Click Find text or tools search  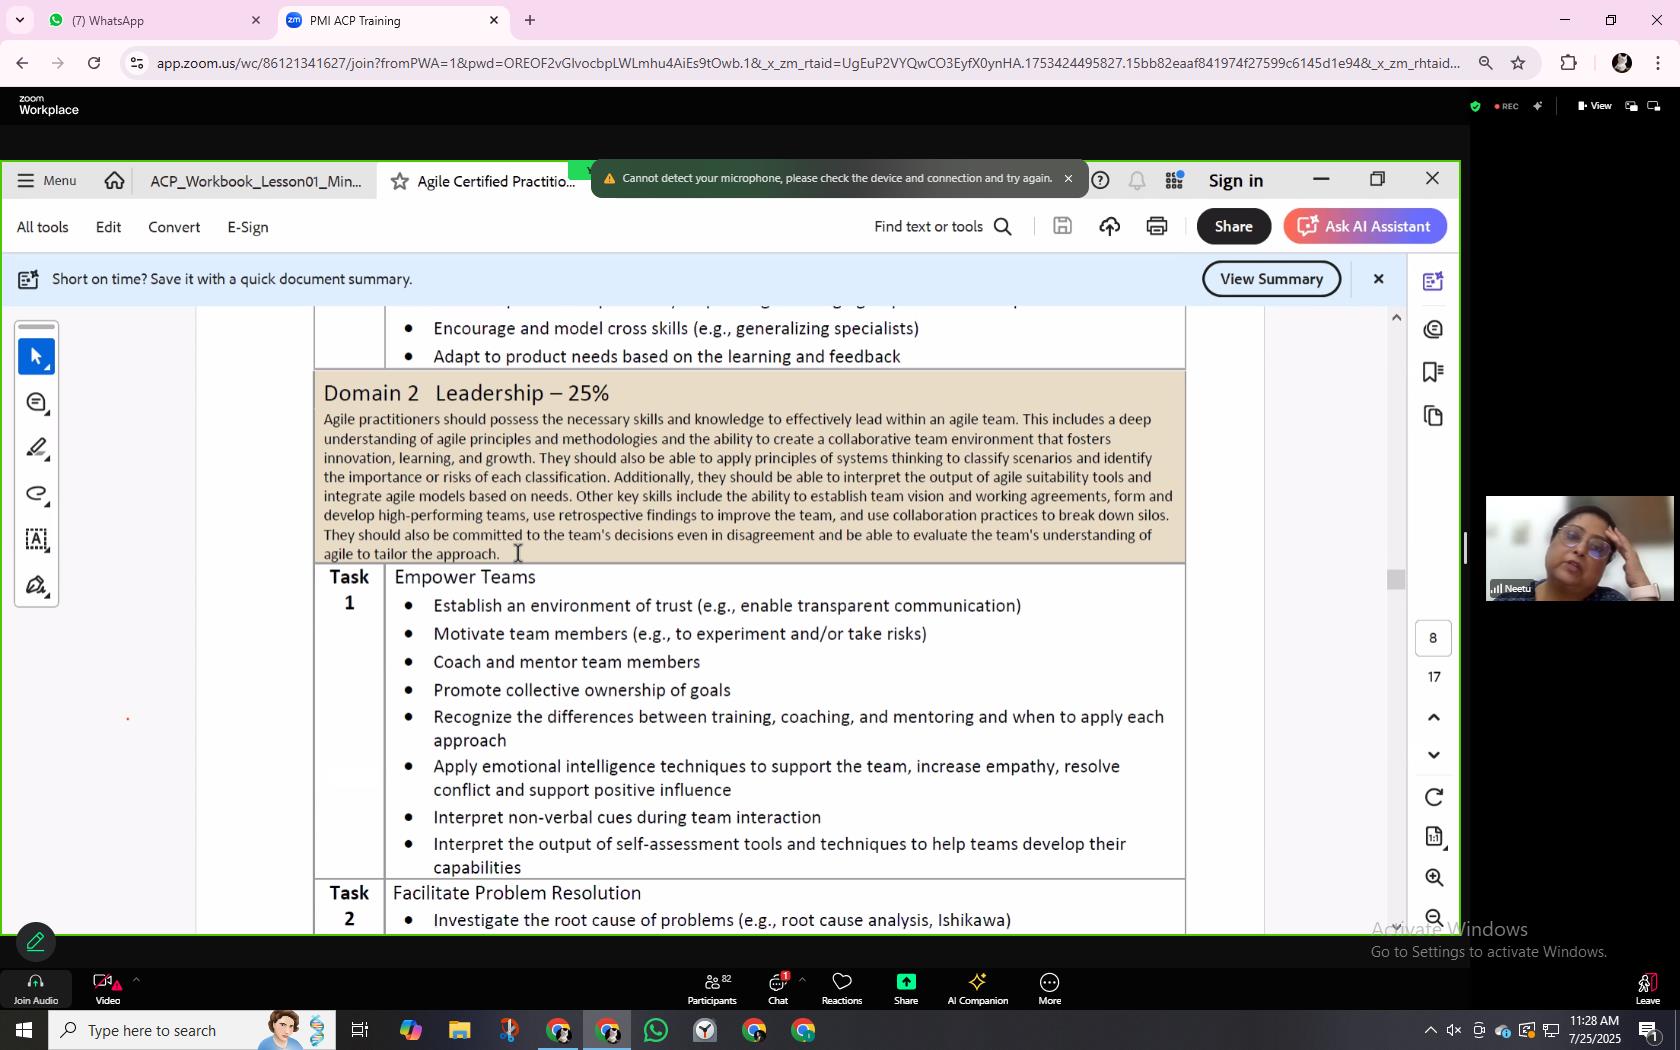[943, 227]
